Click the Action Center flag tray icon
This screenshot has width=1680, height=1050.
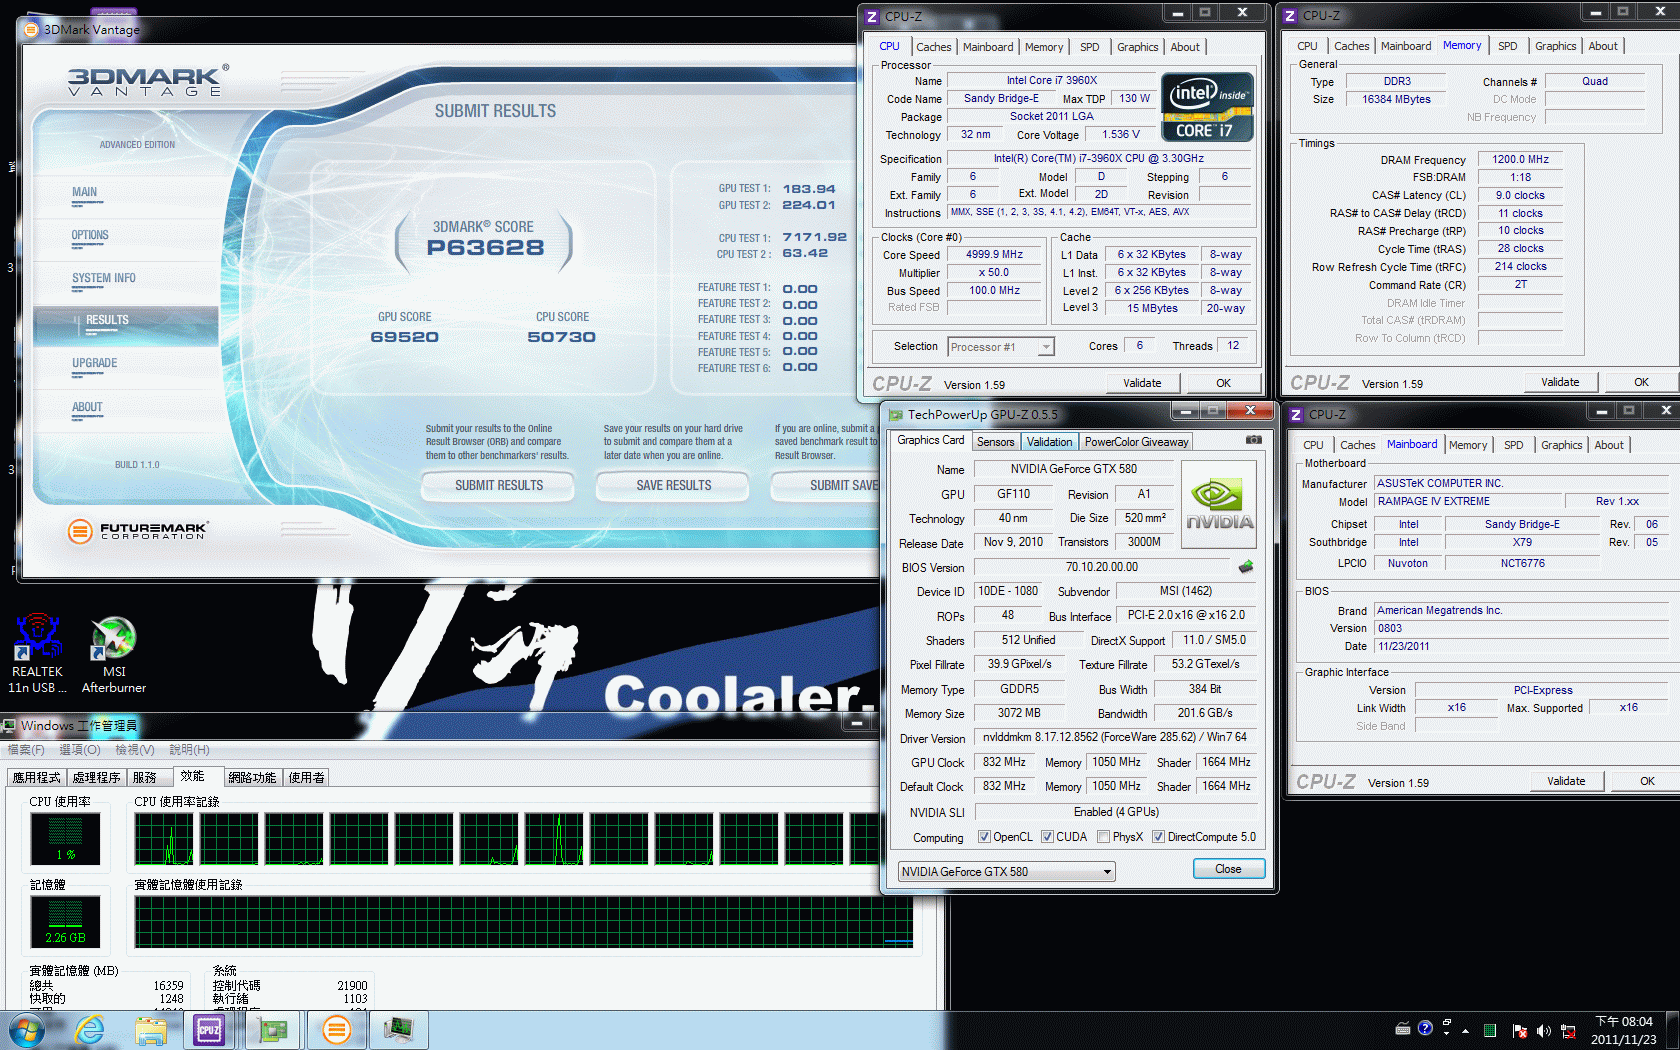(1520, 1030)
